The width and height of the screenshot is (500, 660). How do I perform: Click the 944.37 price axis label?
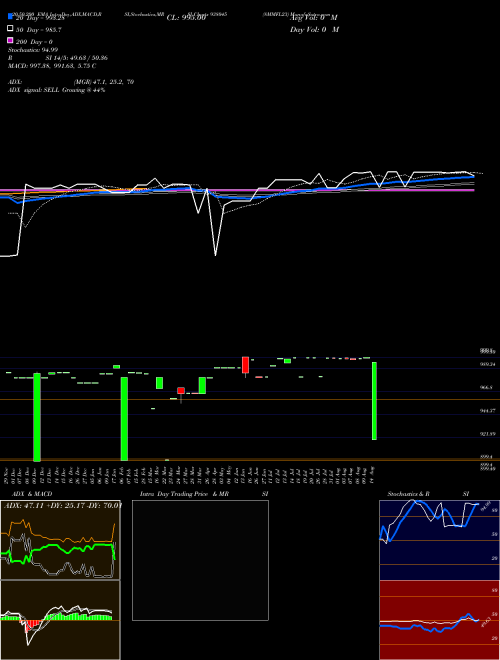tap(488, 410)
